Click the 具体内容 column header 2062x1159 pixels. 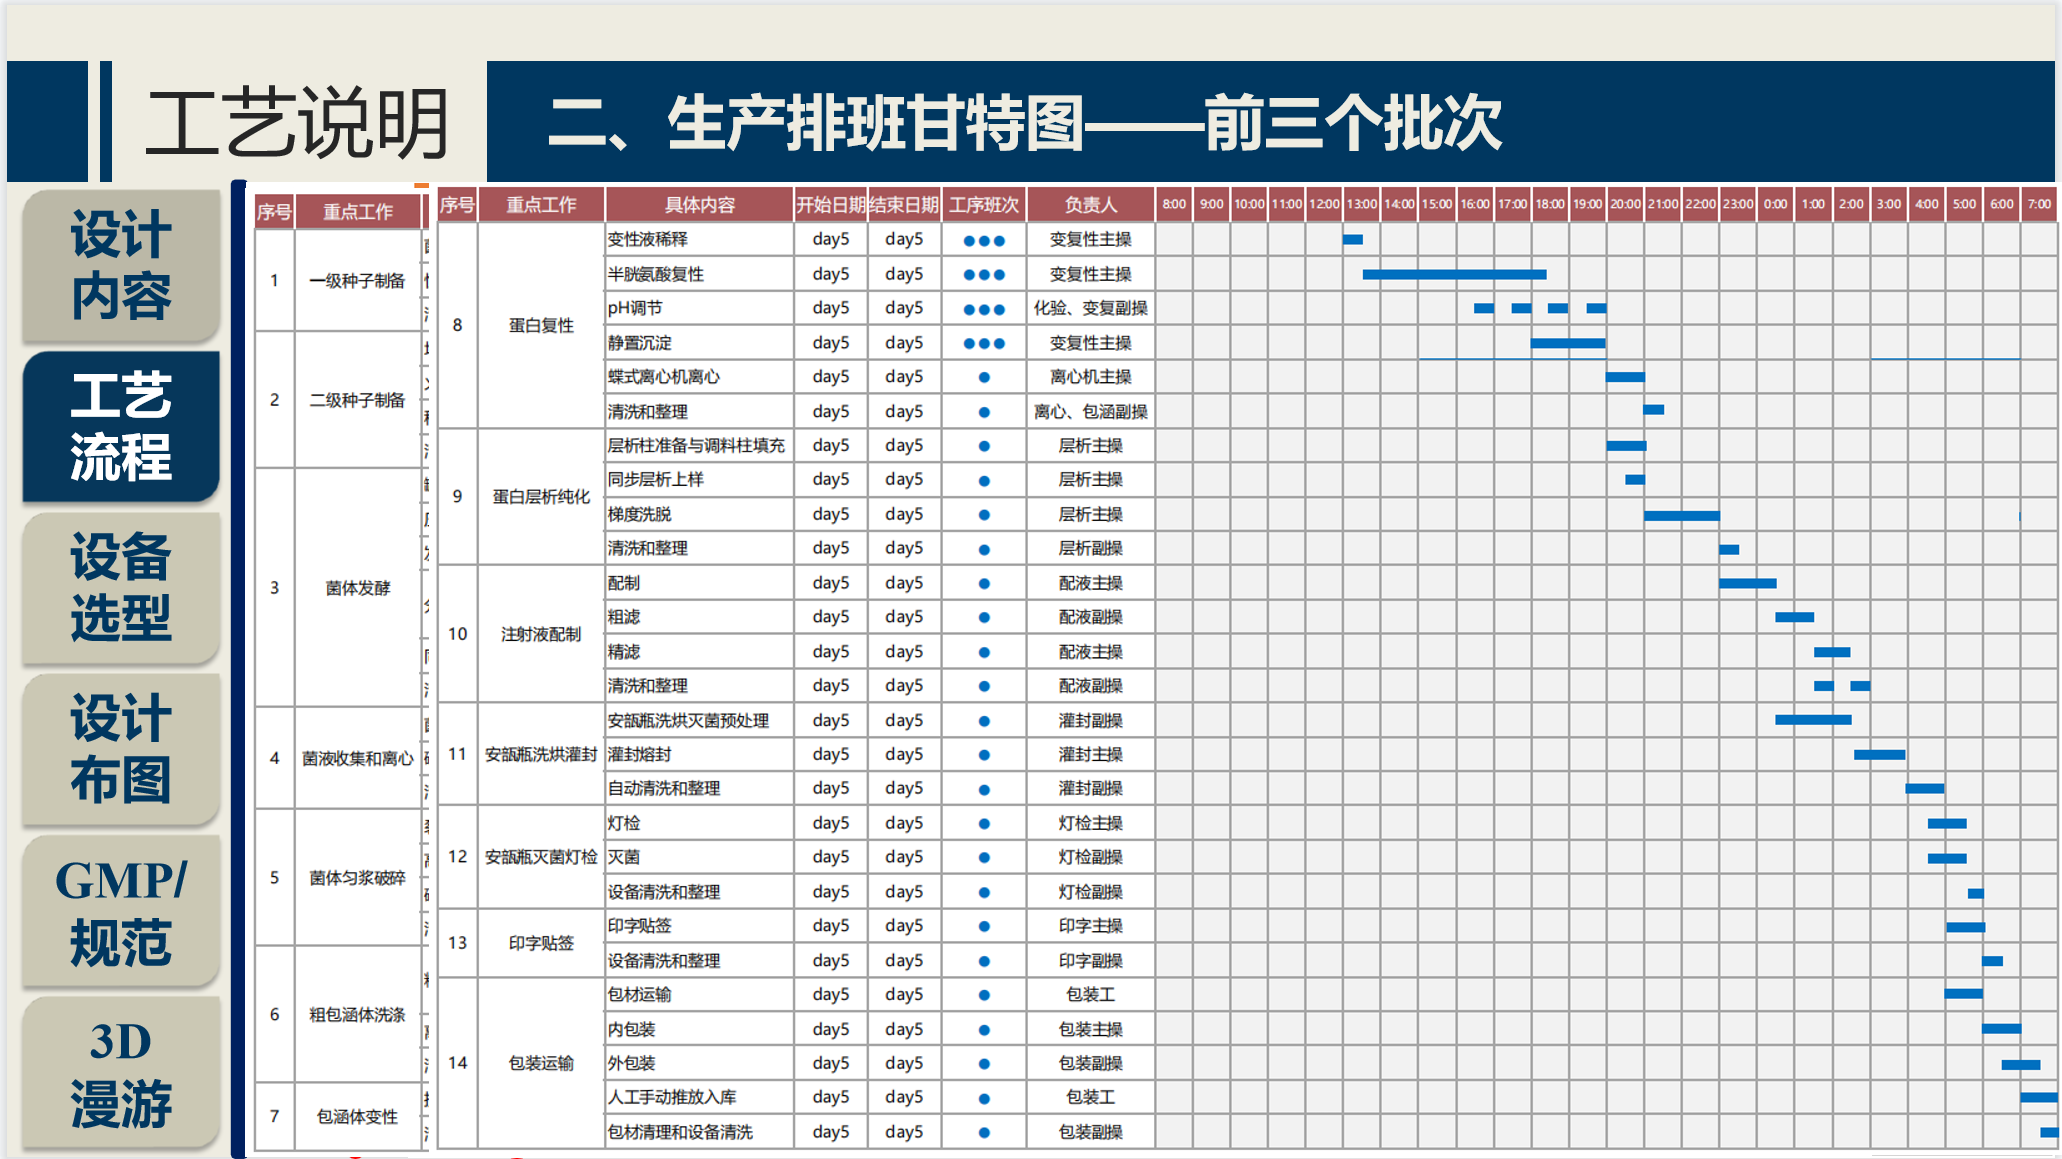click(699, 205)
